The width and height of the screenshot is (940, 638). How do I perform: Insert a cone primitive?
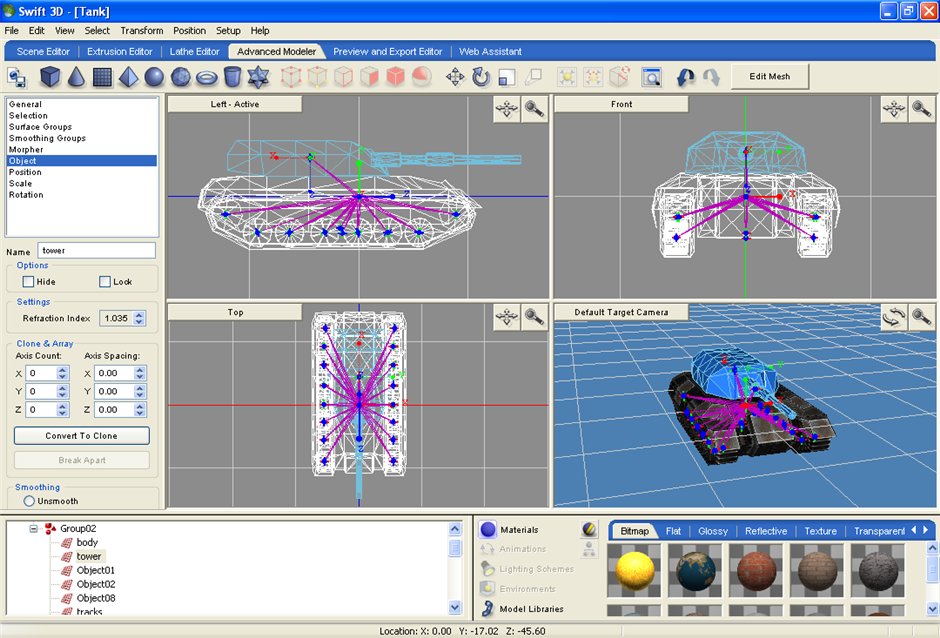coord(76,77)
